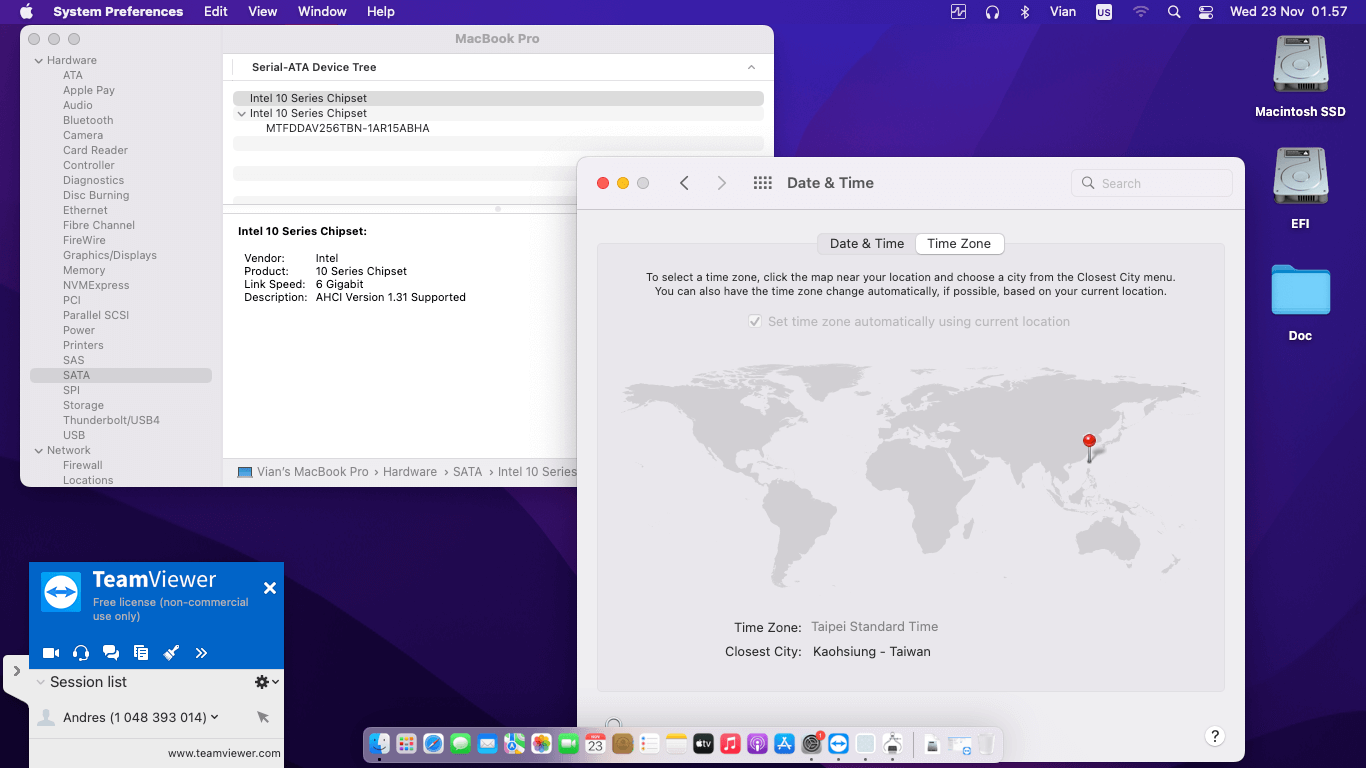1366x768 pixels.
Task: Click the headphones icon in the menu bar
Action: pos(992,12)
